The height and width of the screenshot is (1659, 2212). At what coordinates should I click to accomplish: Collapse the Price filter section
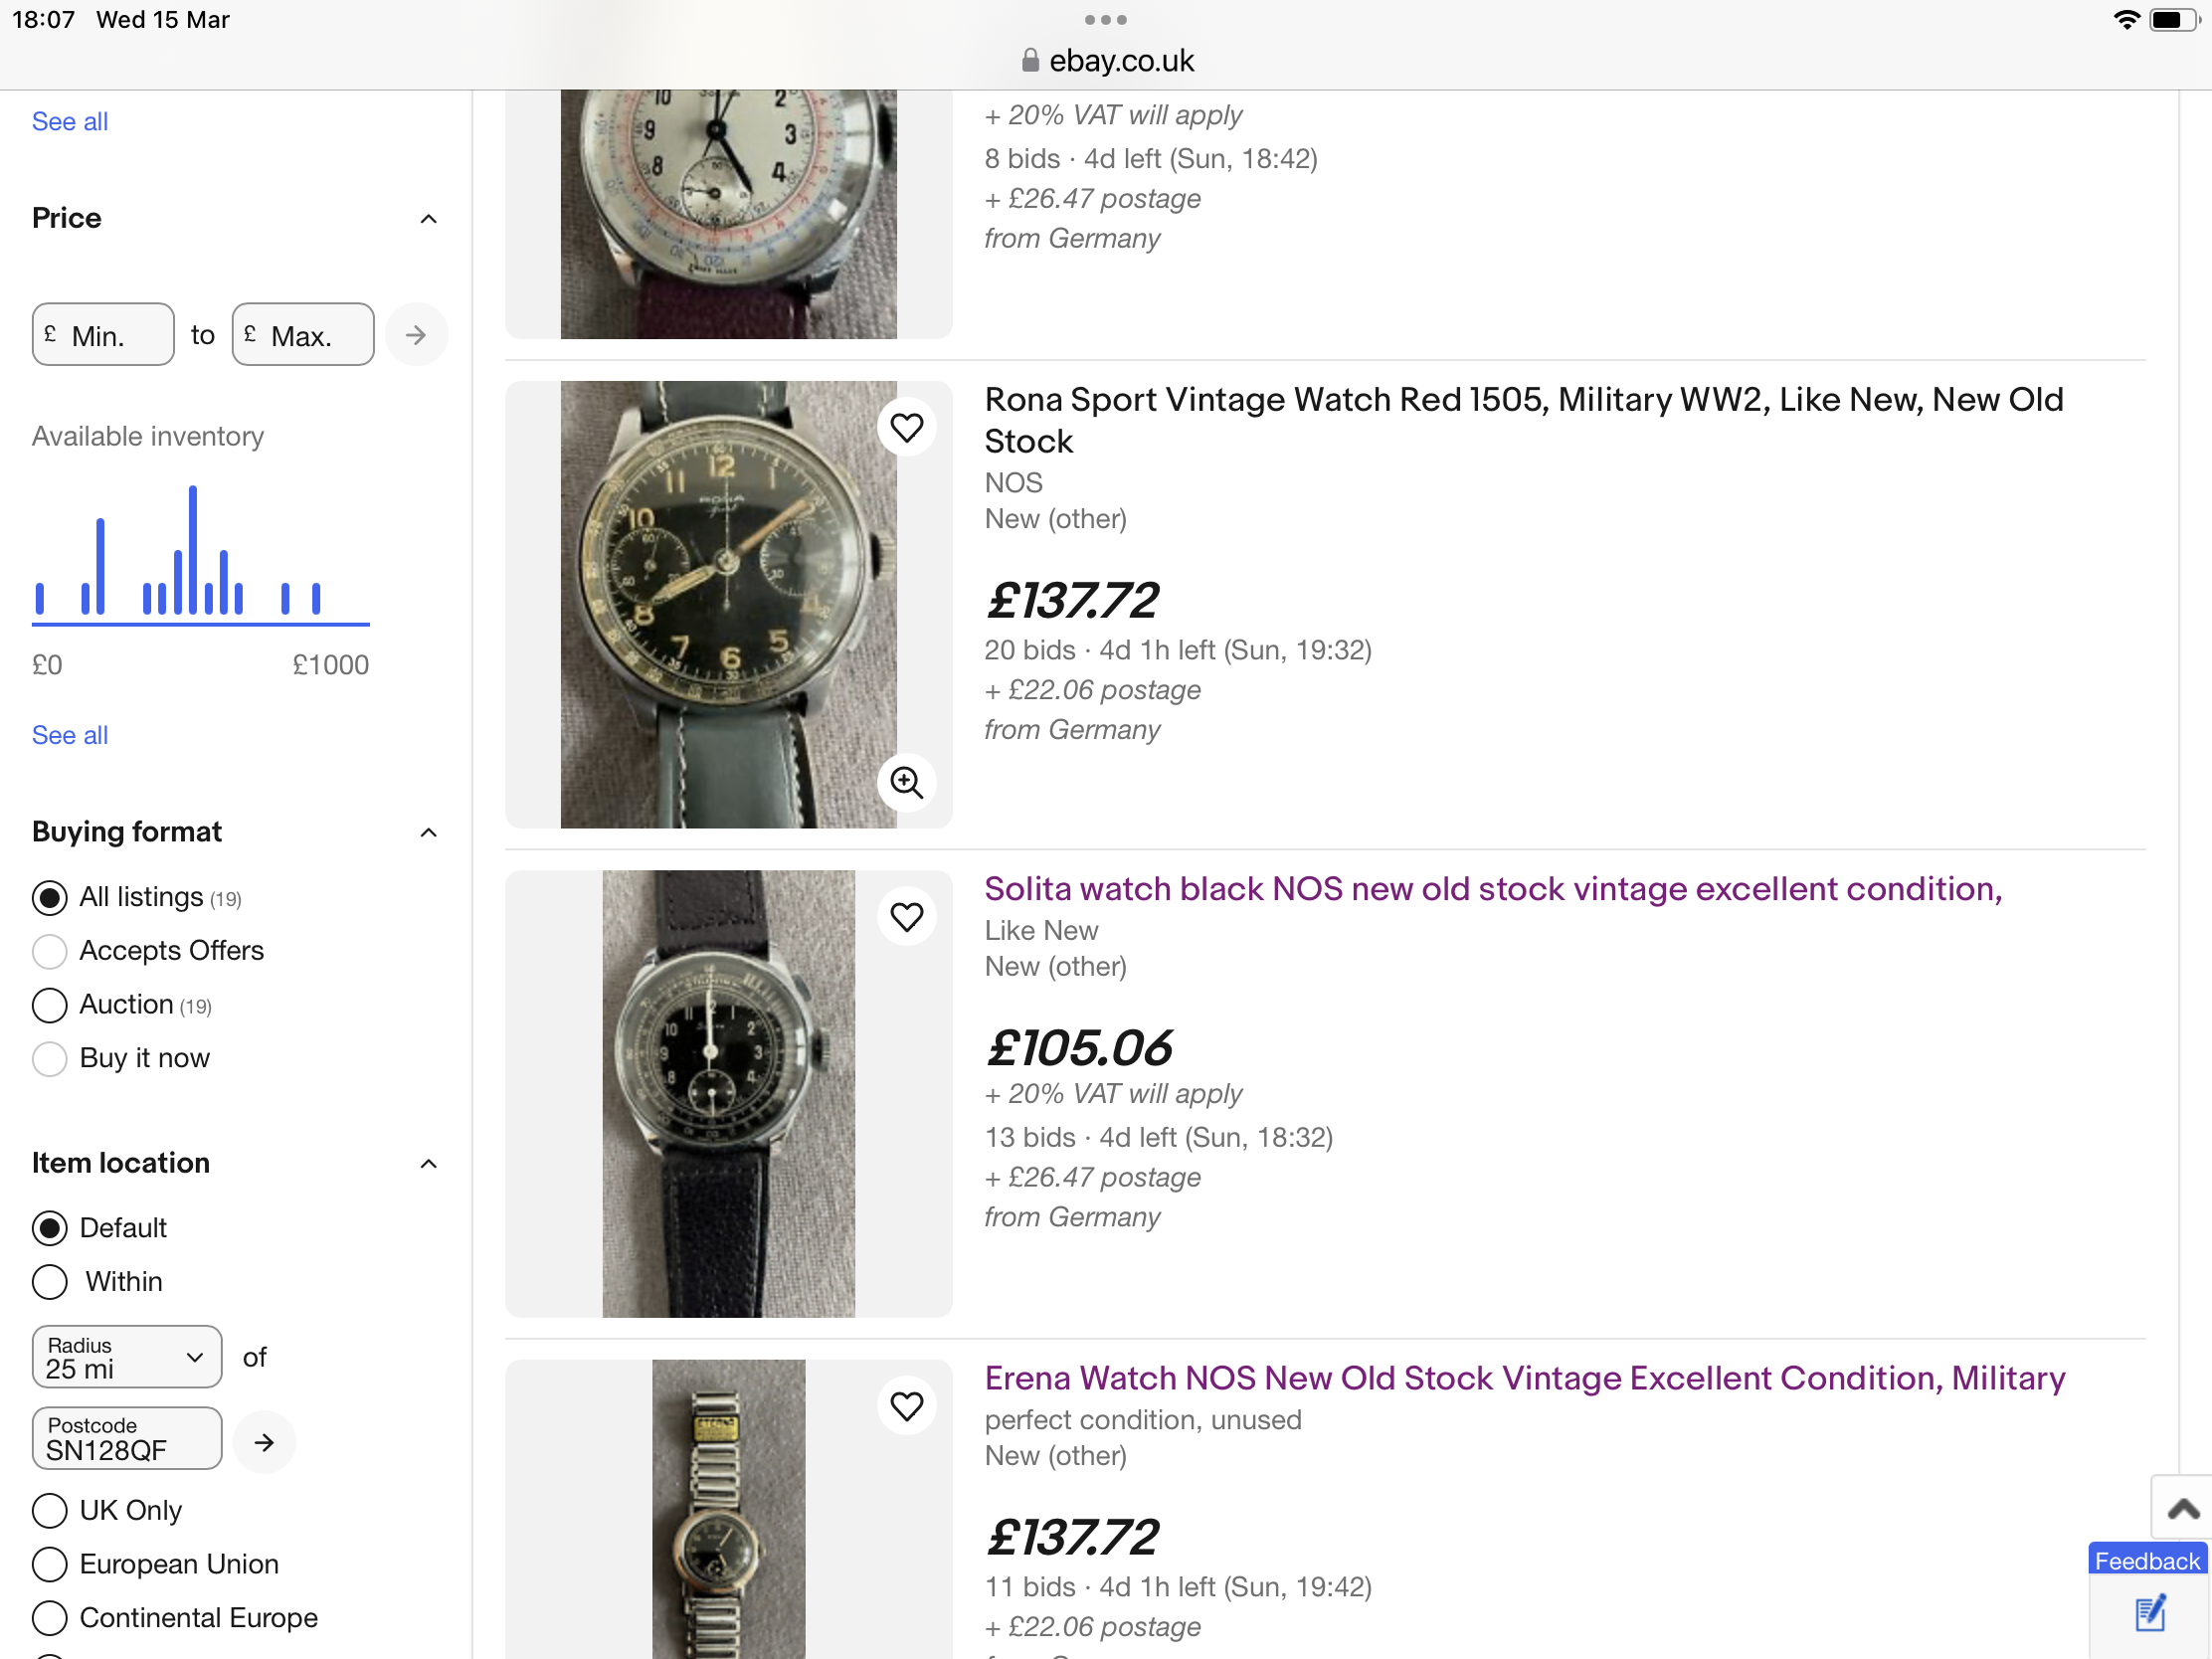click(x=428, y=219)
